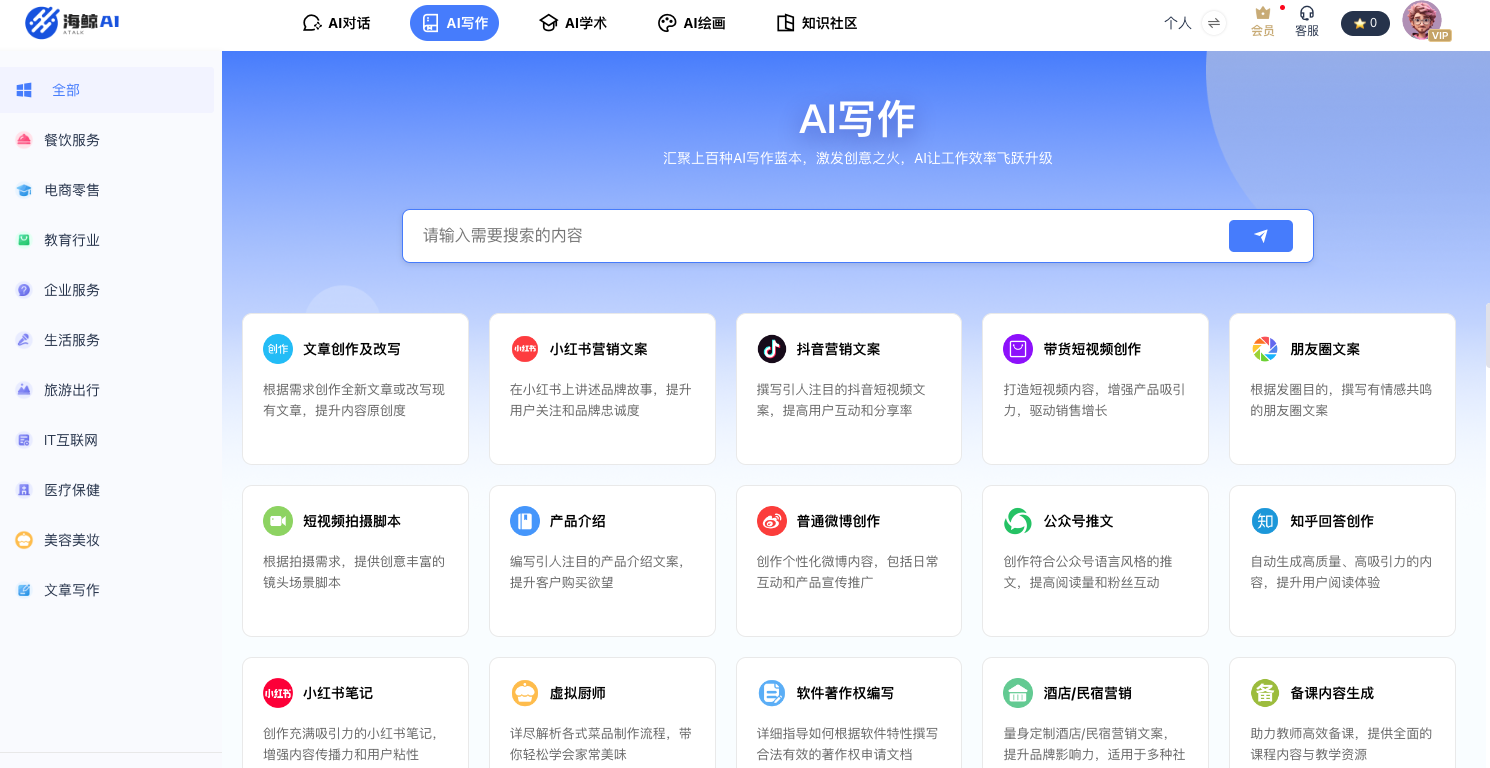This screenshot has height=768, width=1490.
Task: Click the 普通微博创作 Weibo icon
Action: coord(771,521)
